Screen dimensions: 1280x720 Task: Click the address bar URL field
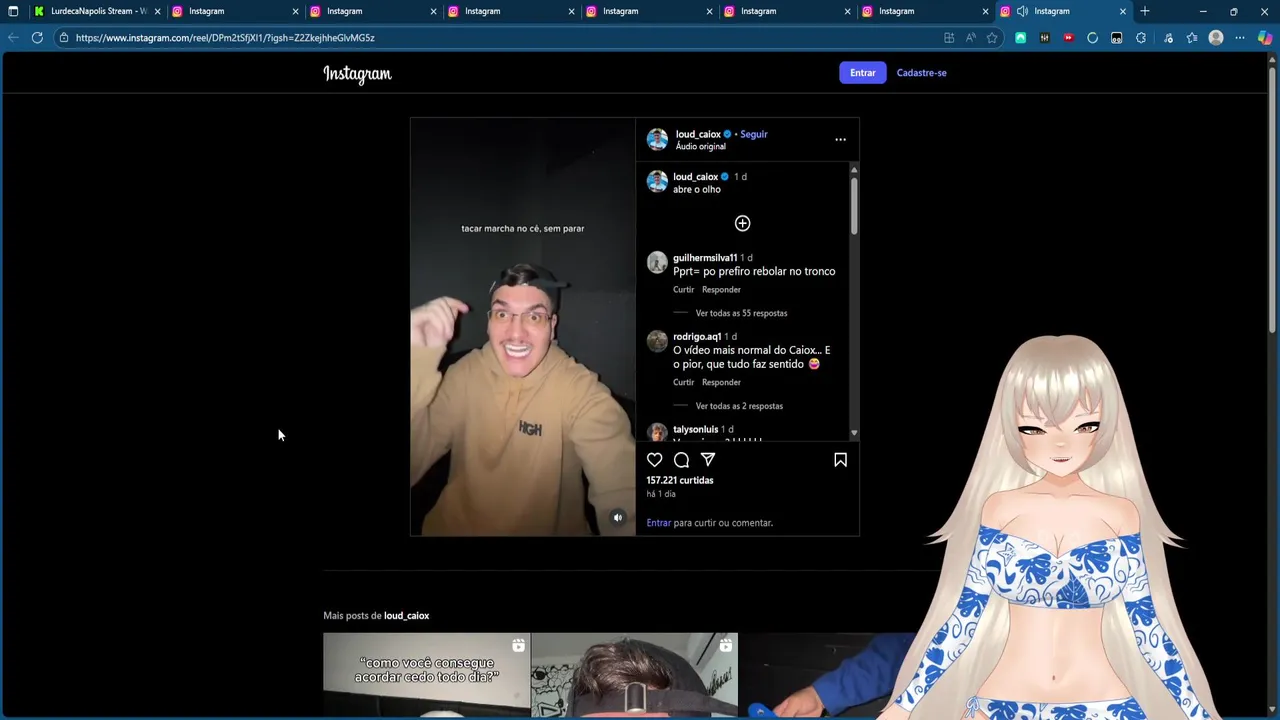500,38
